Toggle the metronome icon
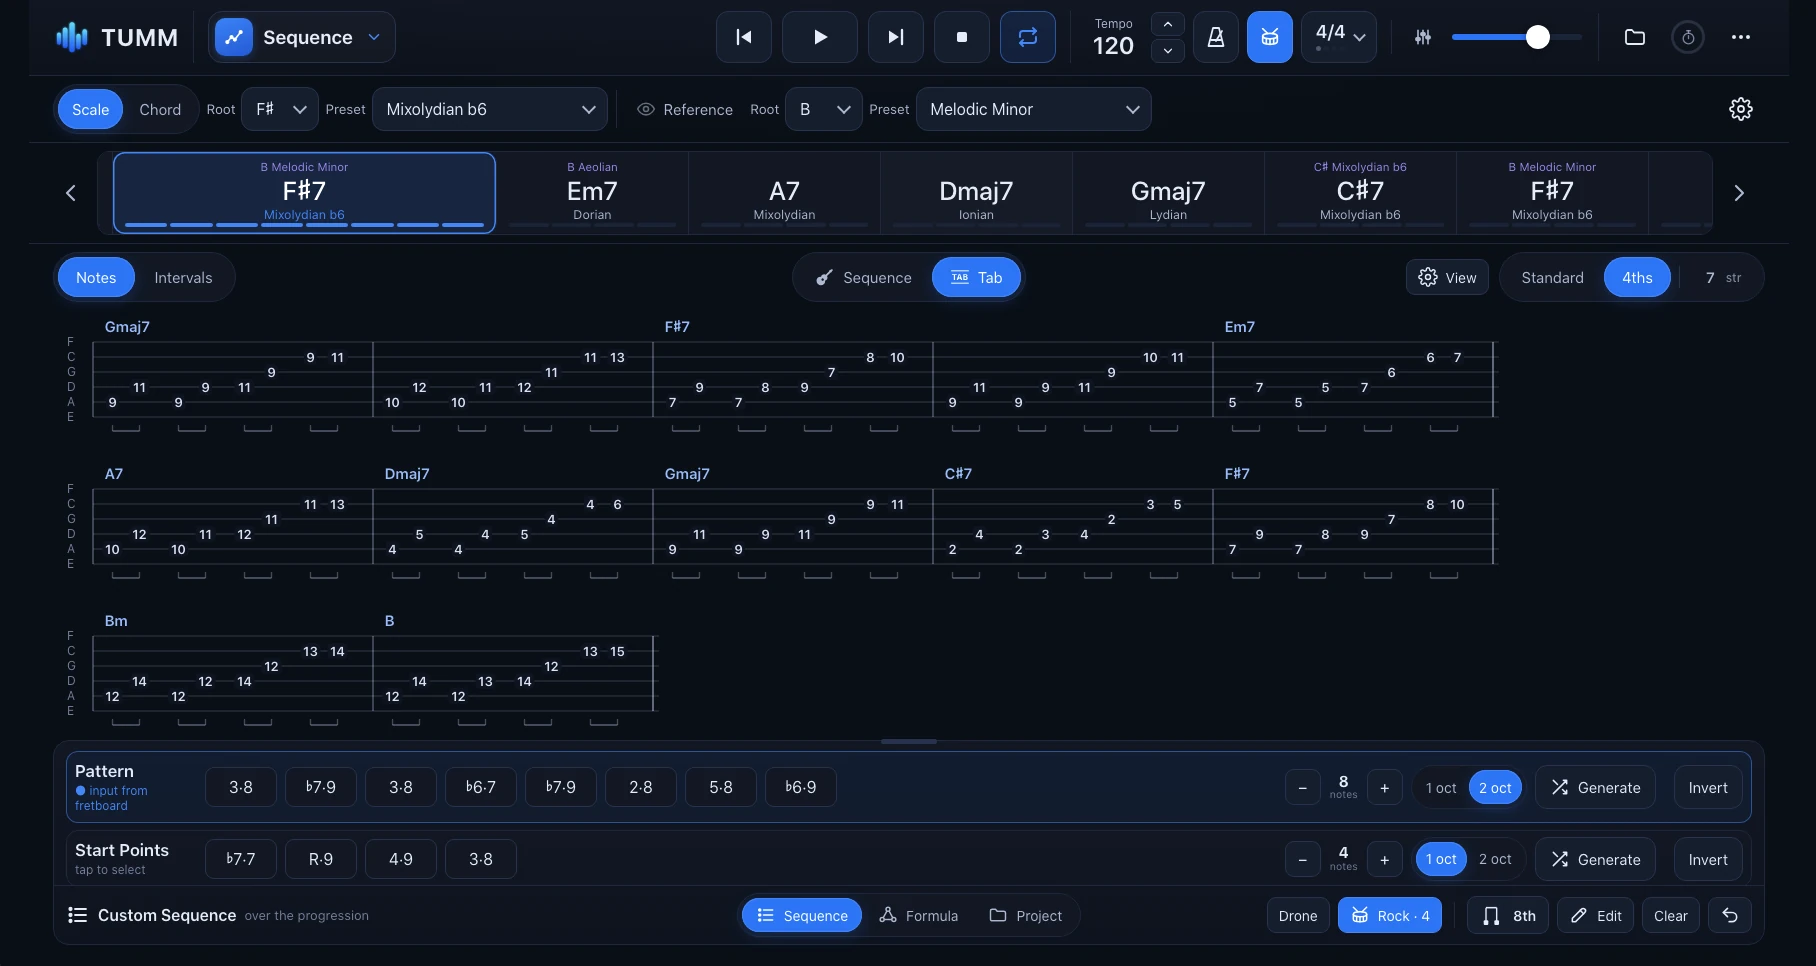This screenshot has height=966, width=1816. click(x=1216, y=37)
